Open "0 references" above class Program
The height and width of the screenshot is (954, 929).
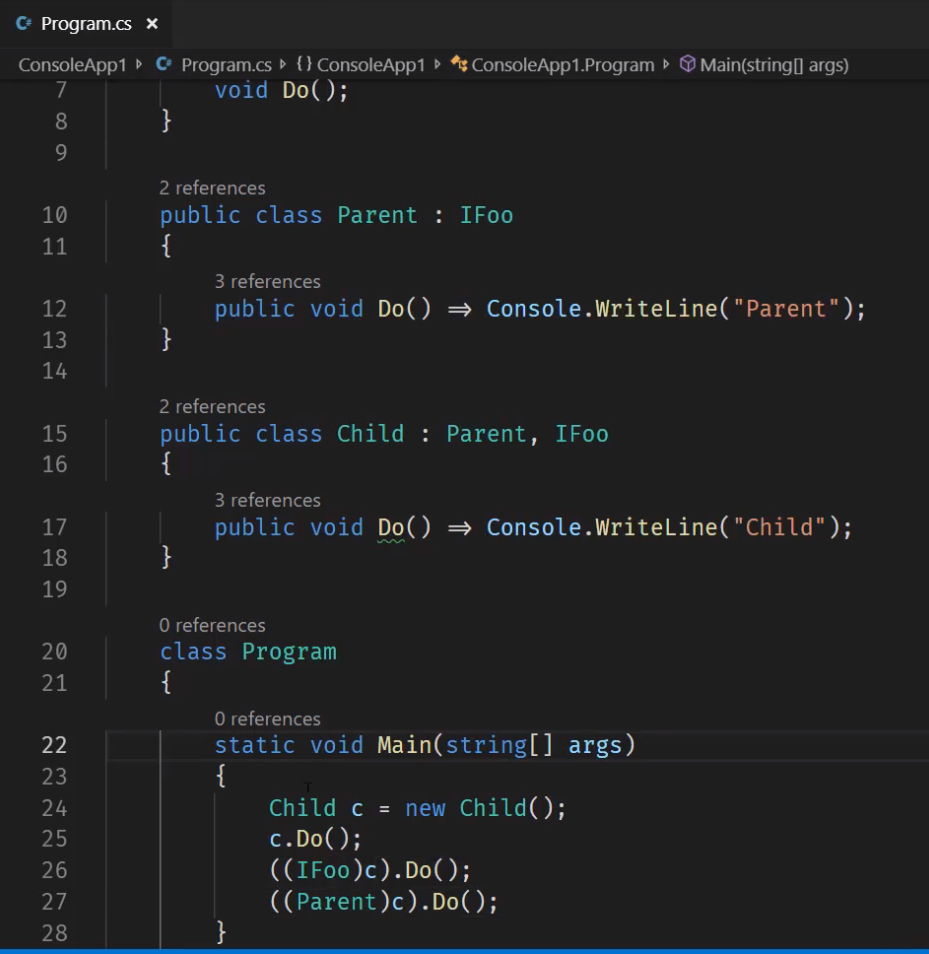[x=212, y=625]
